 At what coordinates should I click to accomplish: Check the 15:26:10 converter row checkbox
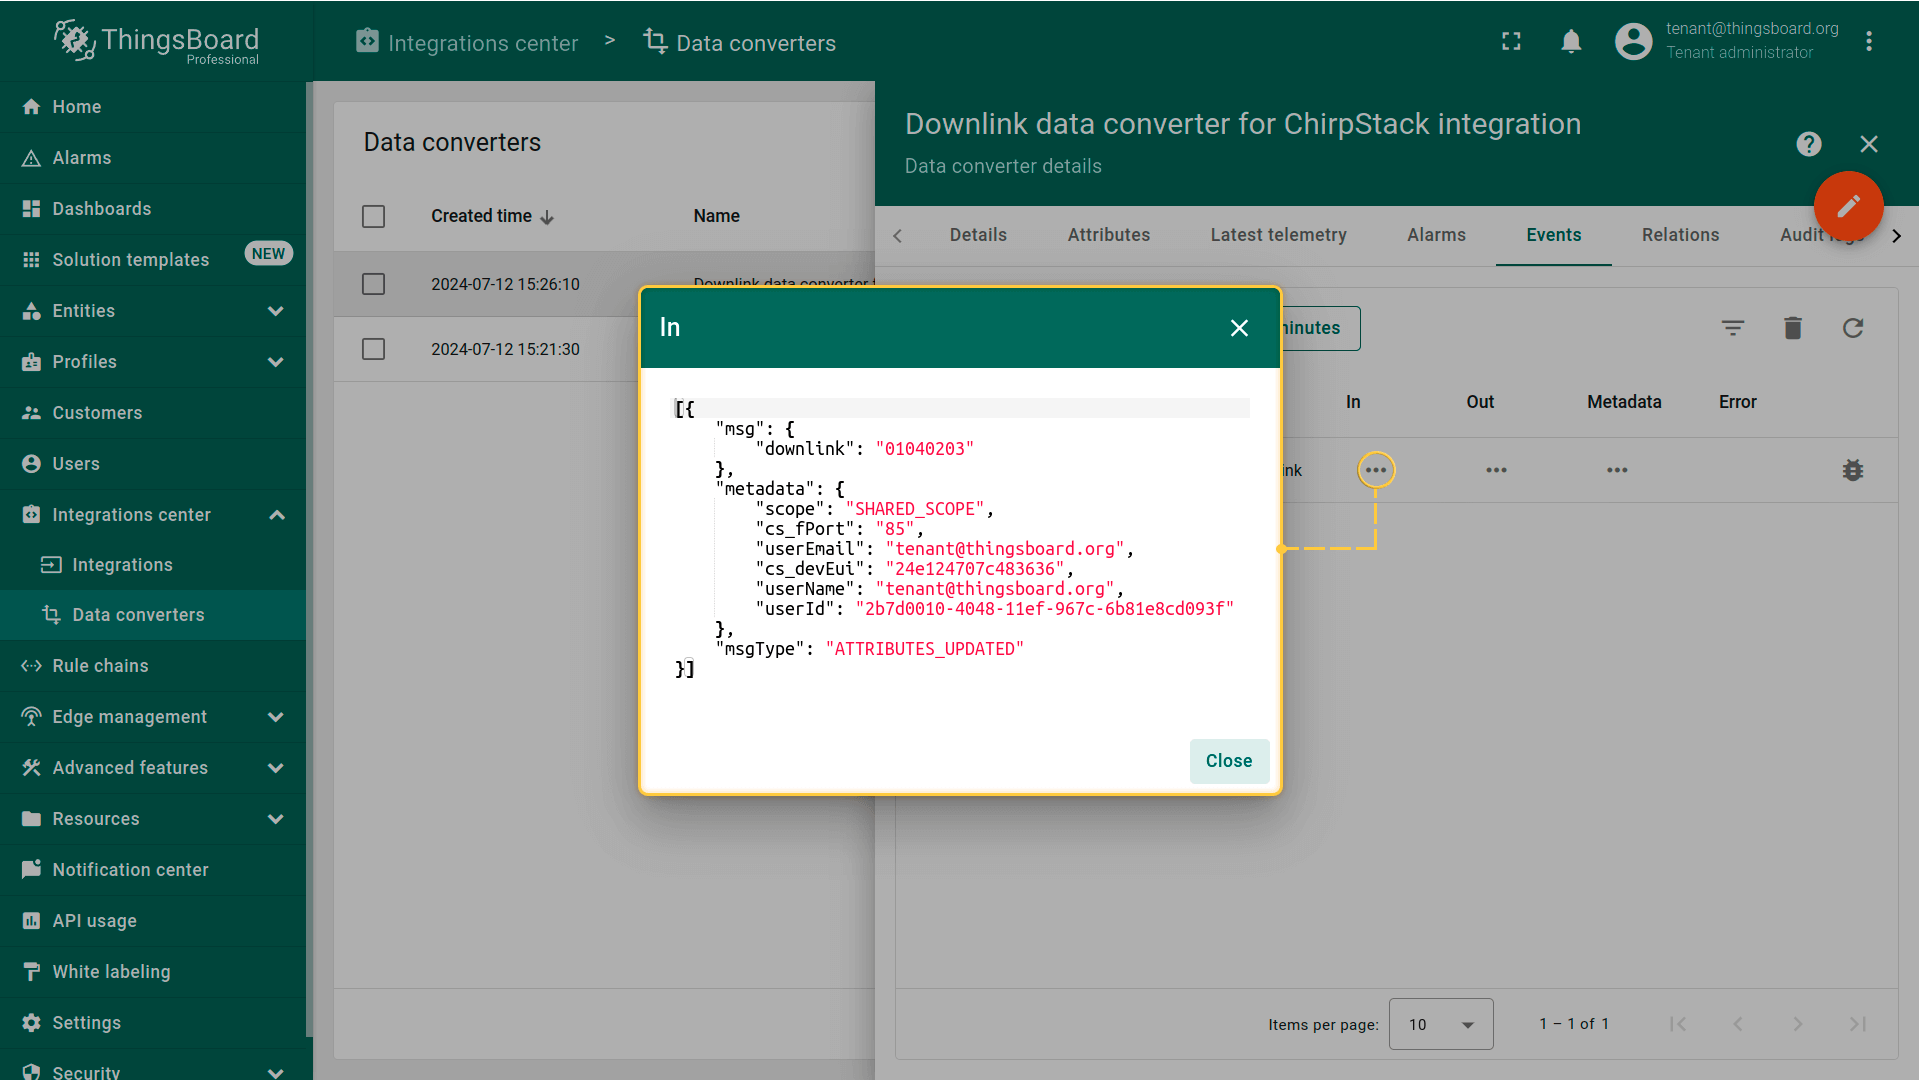click(x=373, y=284)
